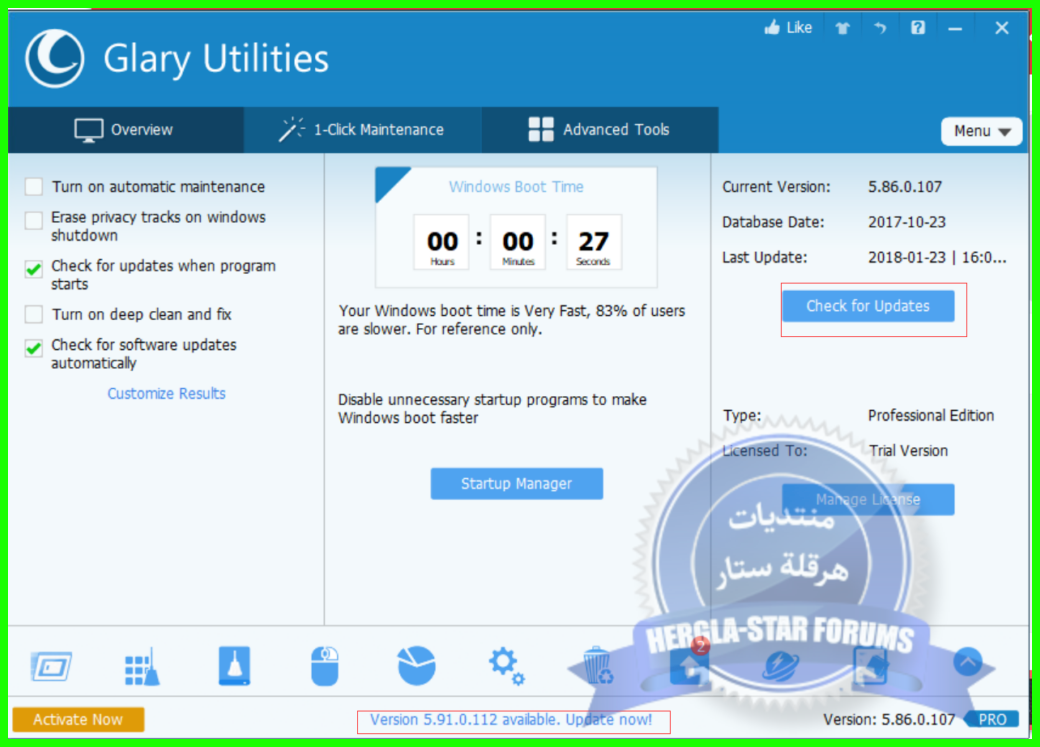Click Disable unnecessary startup programs text
1040x747 pixels.
coord(492,409)
